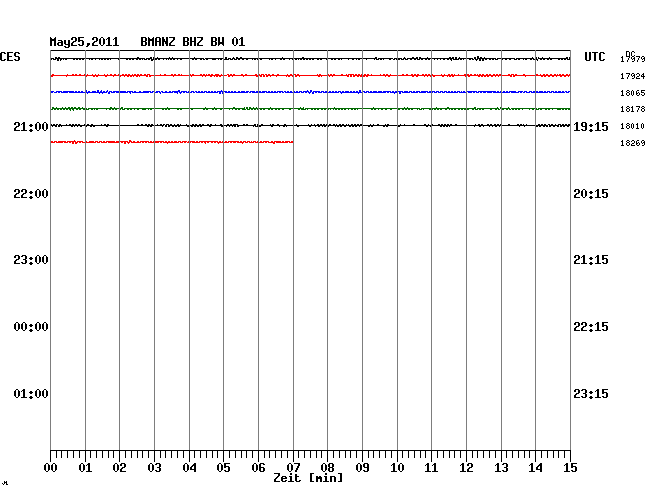
Task: Click the UTC time label 23:15
Action: tap(591, 394)
